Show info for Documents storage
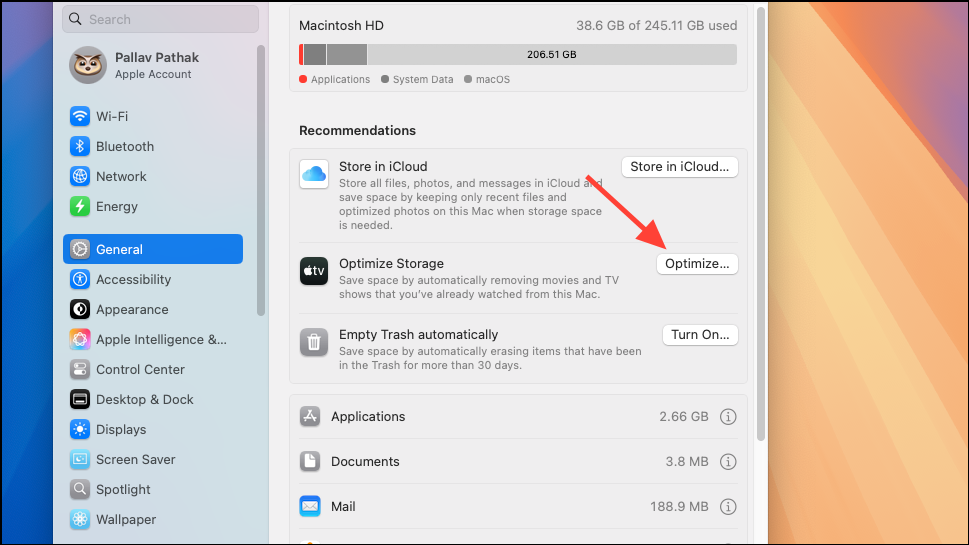The height and width of the screenshot is (545, 969). point(728,461)
